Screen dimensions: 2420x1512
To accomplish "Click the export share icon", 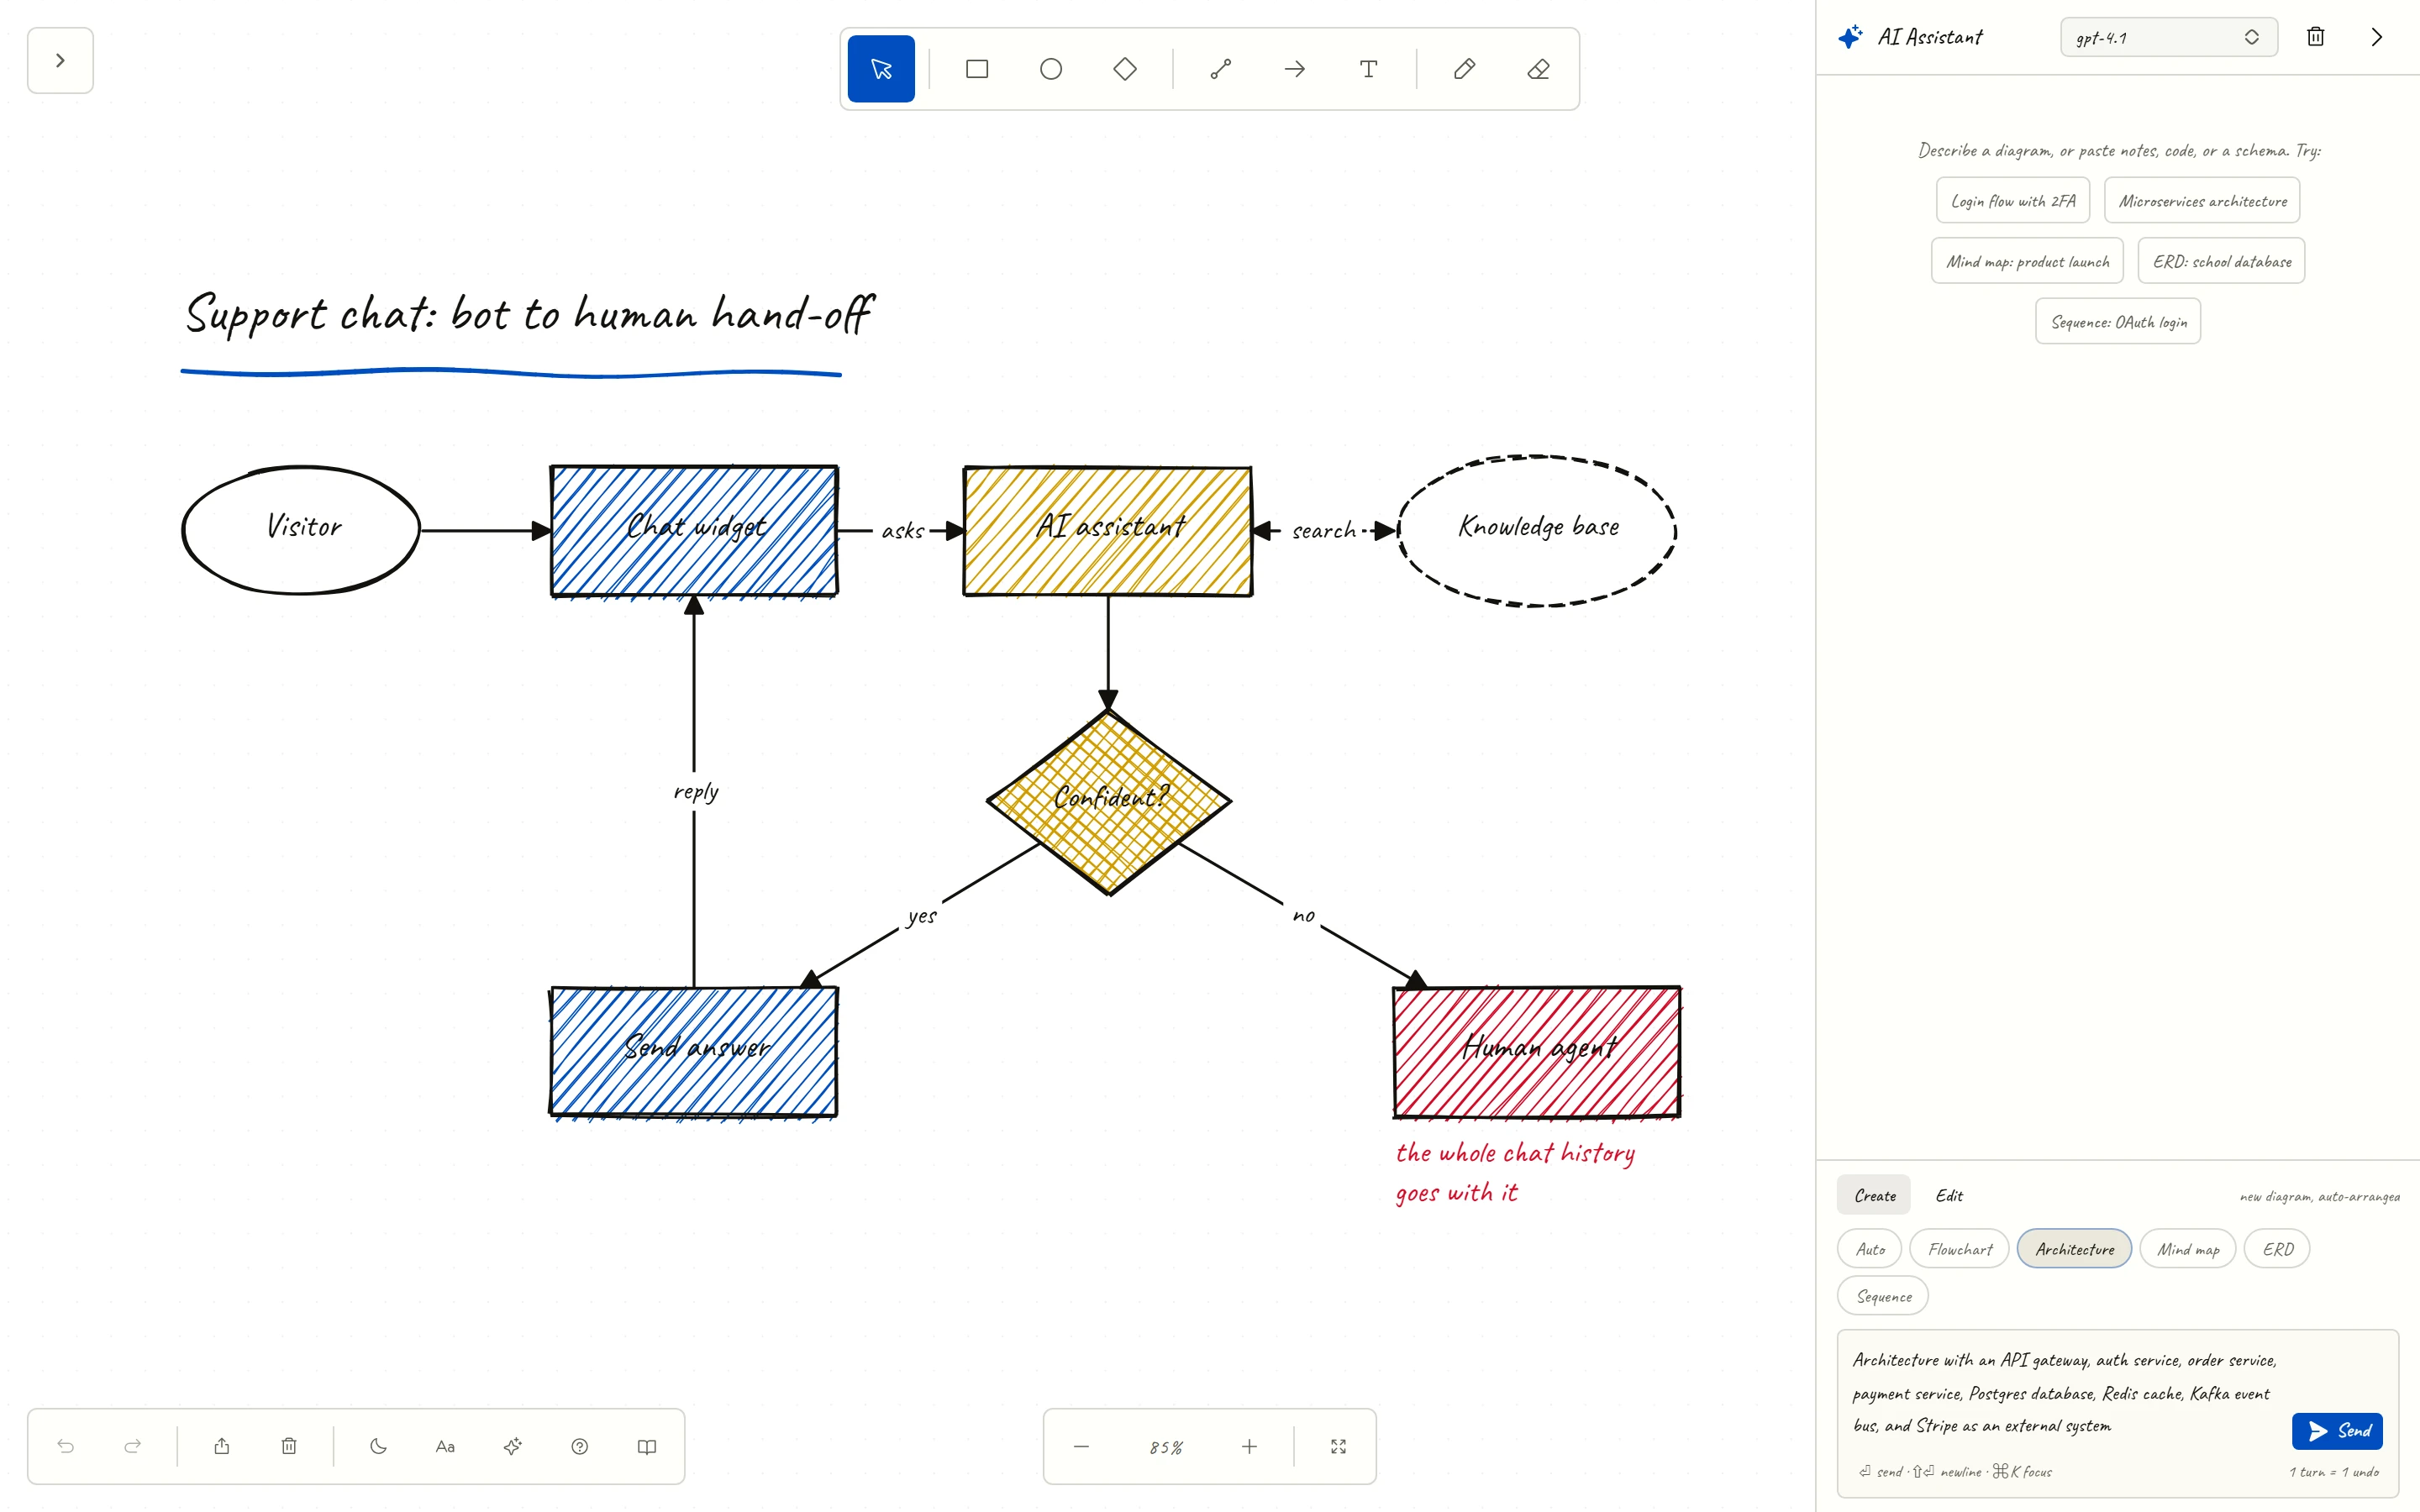I will [222, 1446].
